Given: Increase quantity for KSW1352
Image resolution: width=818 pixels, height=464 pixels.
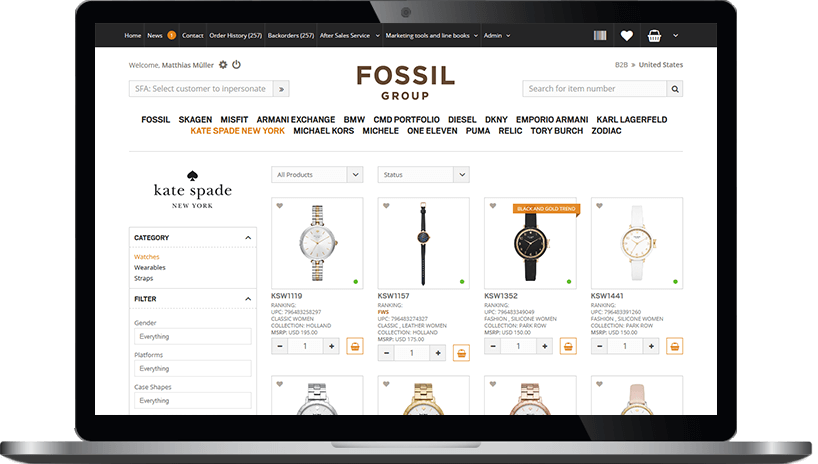Looking at the screenshot, I should point(544,346).
